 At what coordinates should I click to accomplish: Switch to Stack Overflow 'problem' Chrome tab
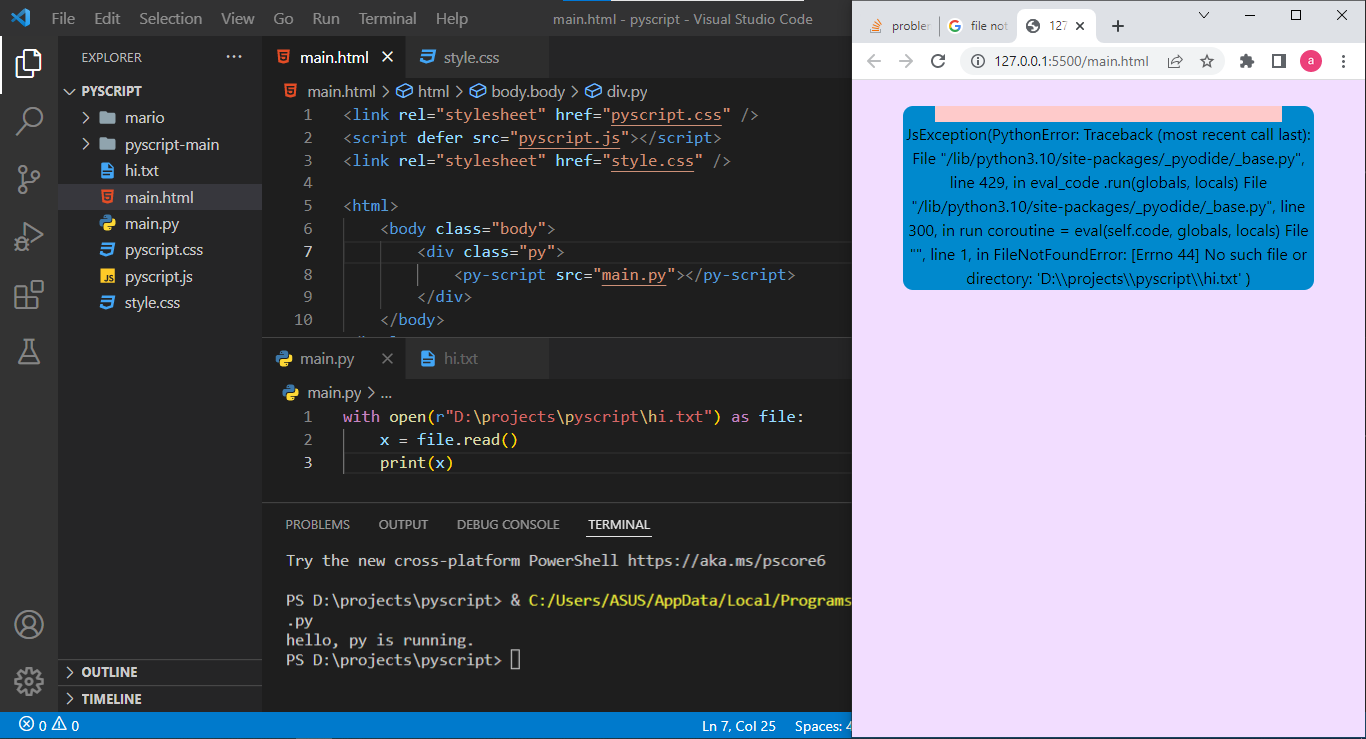pos(900,26)
